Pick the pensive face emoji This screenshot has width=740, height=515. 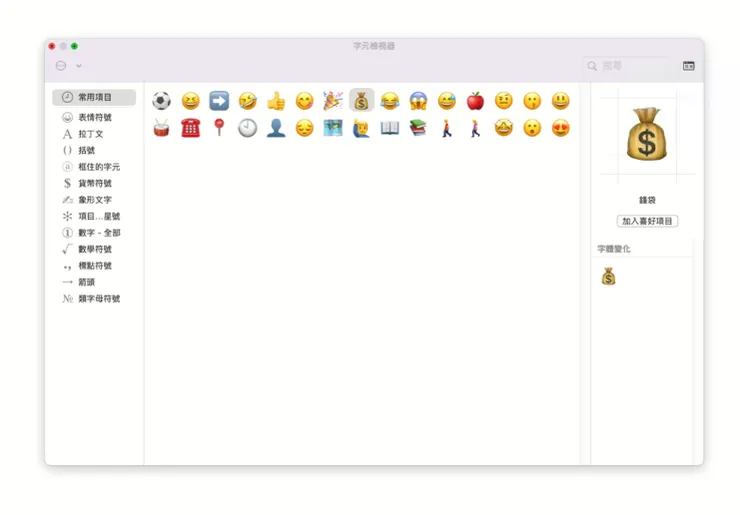tap(304, 128)
